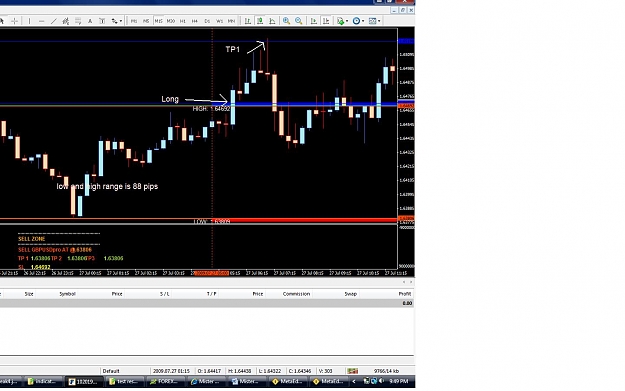The height and width of the screenshot is (391, 625).
Task: Open the 'indicat...' taskbar window
Action: [x=42, y=381]
